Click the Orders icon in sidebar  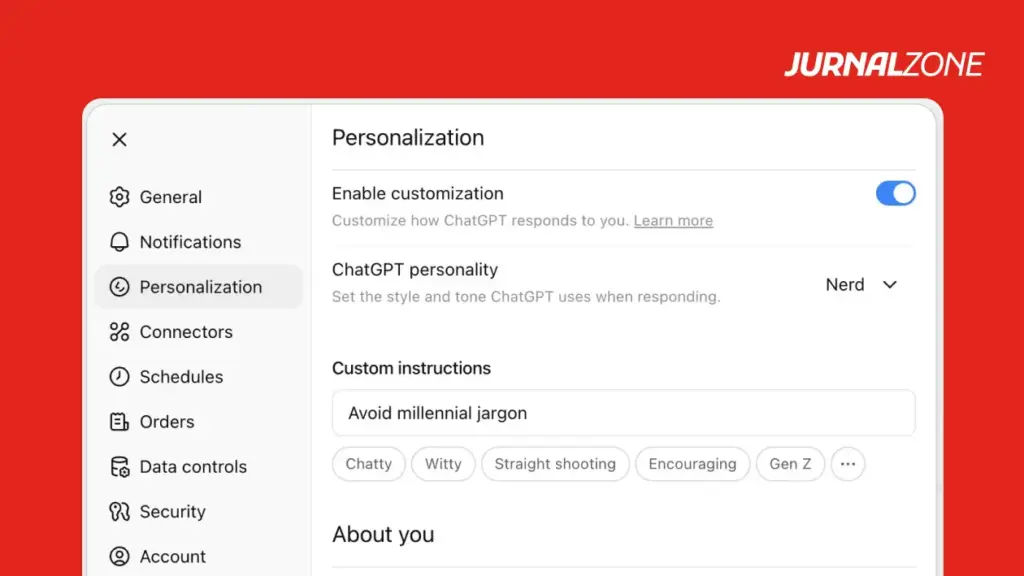pyautogui.click(x=120, y=422)
